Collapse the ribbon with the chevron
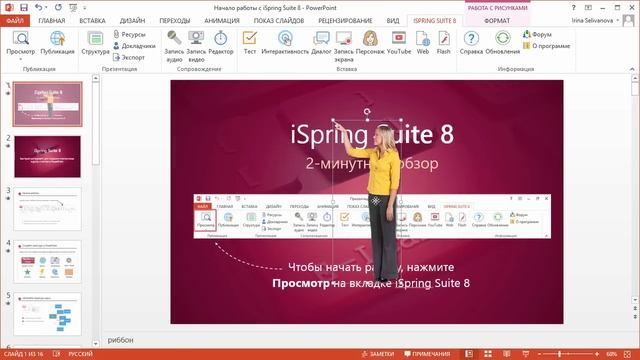 click(632, 69)
